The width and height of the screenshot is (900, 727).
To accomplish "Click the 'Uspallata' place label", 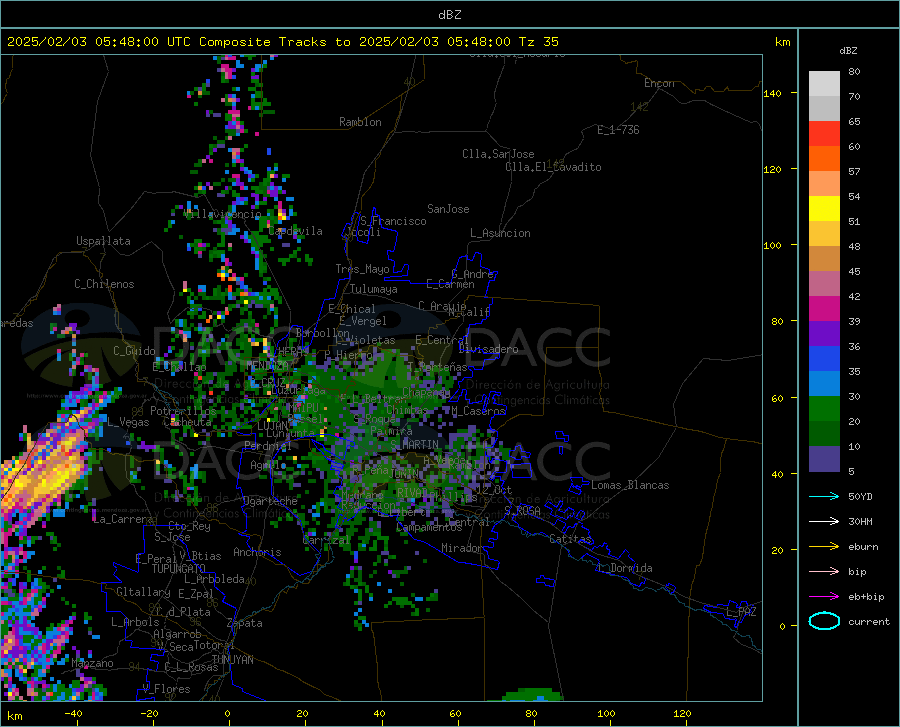I will pos(103,242).
